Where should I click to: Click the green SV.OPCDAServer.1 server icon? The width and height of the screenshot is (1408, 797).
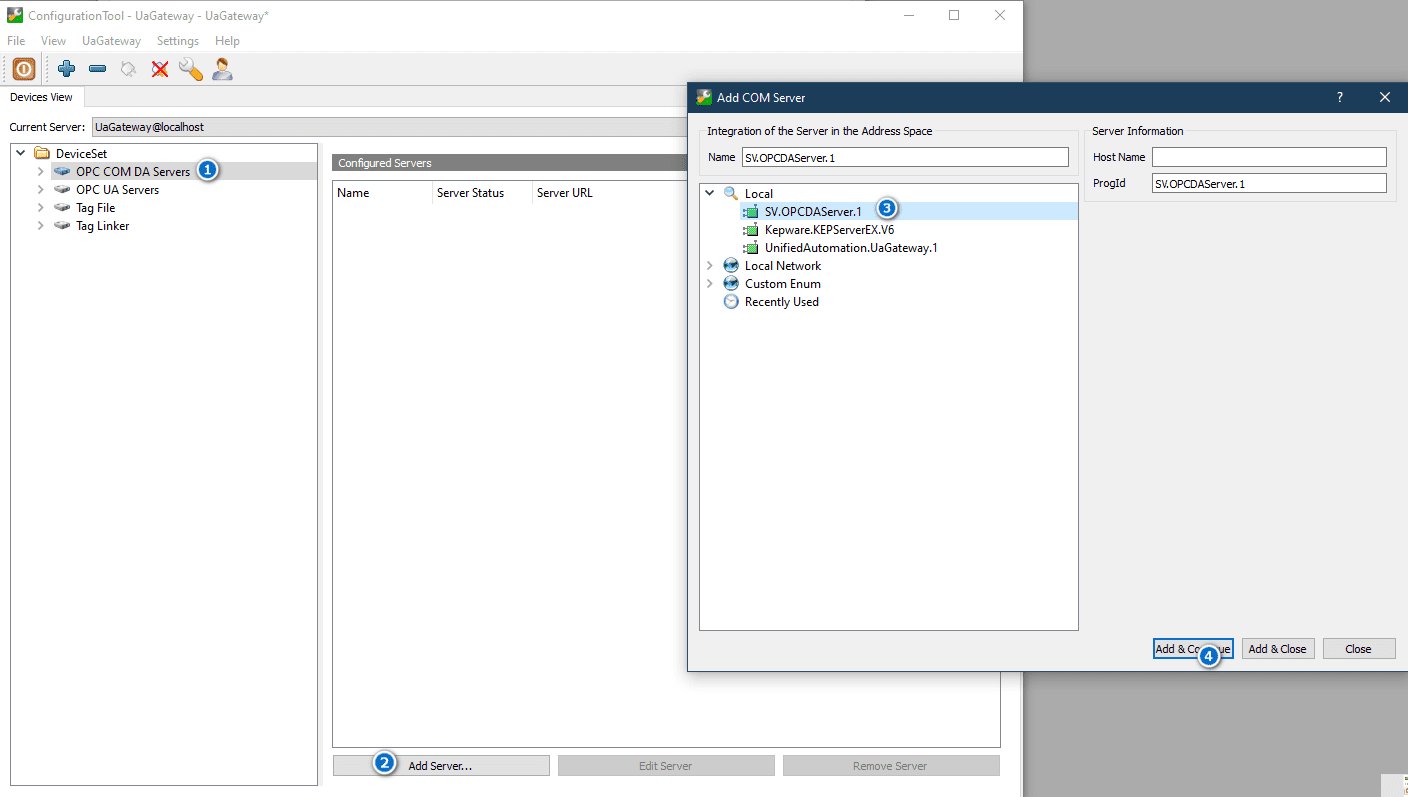click(751, 212)
